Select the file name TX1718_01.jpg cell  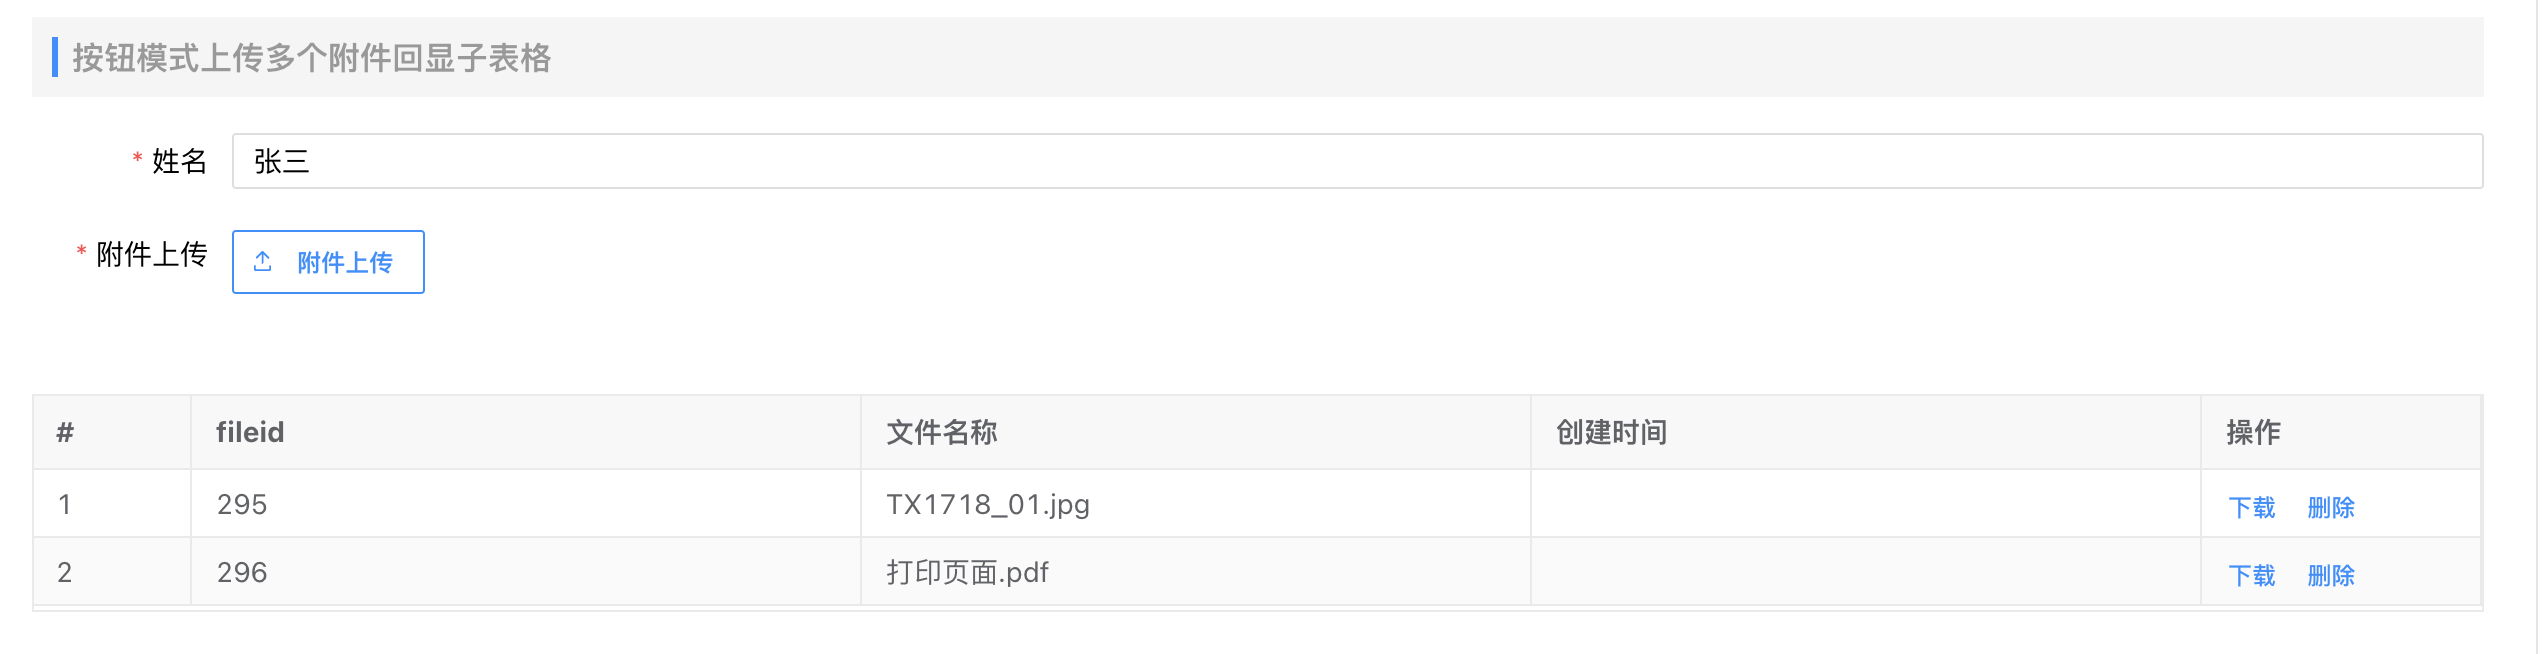click(x=988, y=504)
